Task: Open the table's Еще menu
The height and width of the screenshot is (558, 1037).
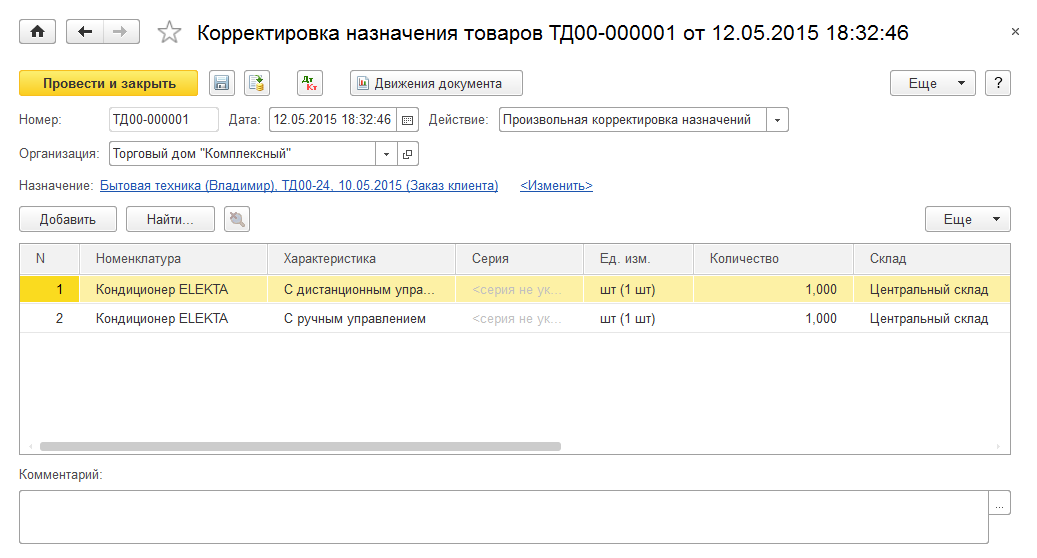Action: point(967,219)
